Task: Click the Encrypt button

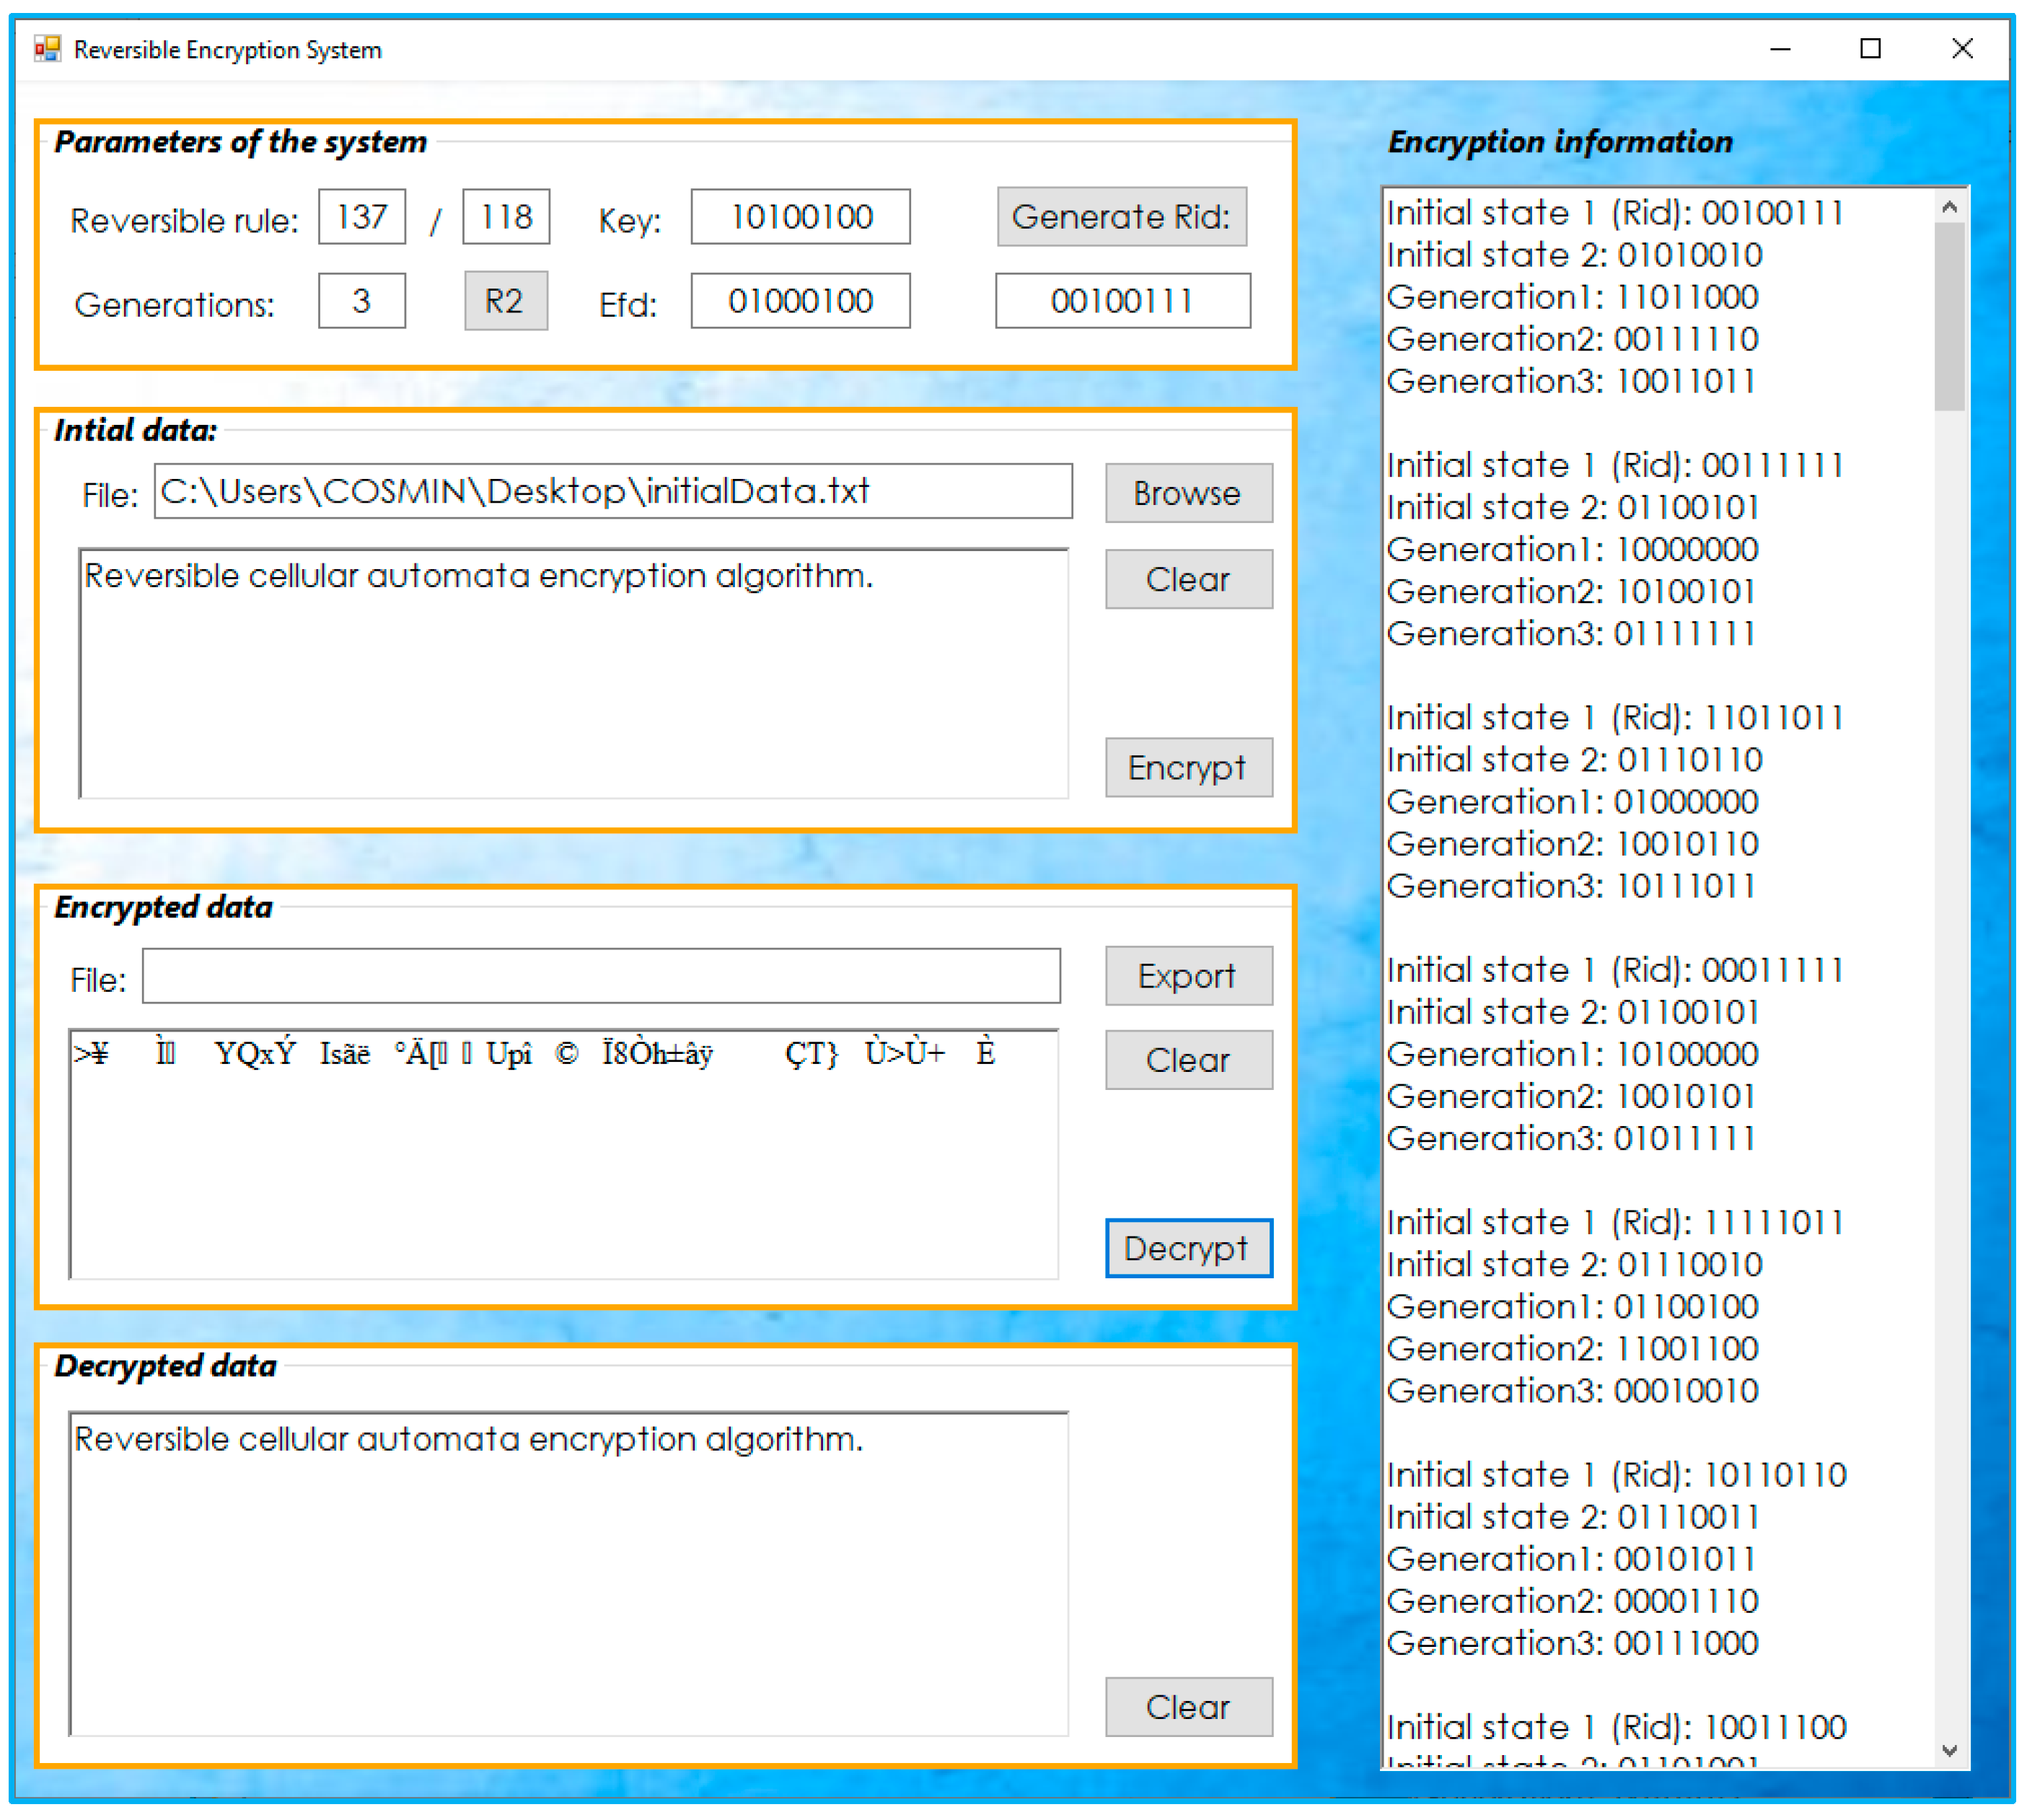Action: point(1188,767)
